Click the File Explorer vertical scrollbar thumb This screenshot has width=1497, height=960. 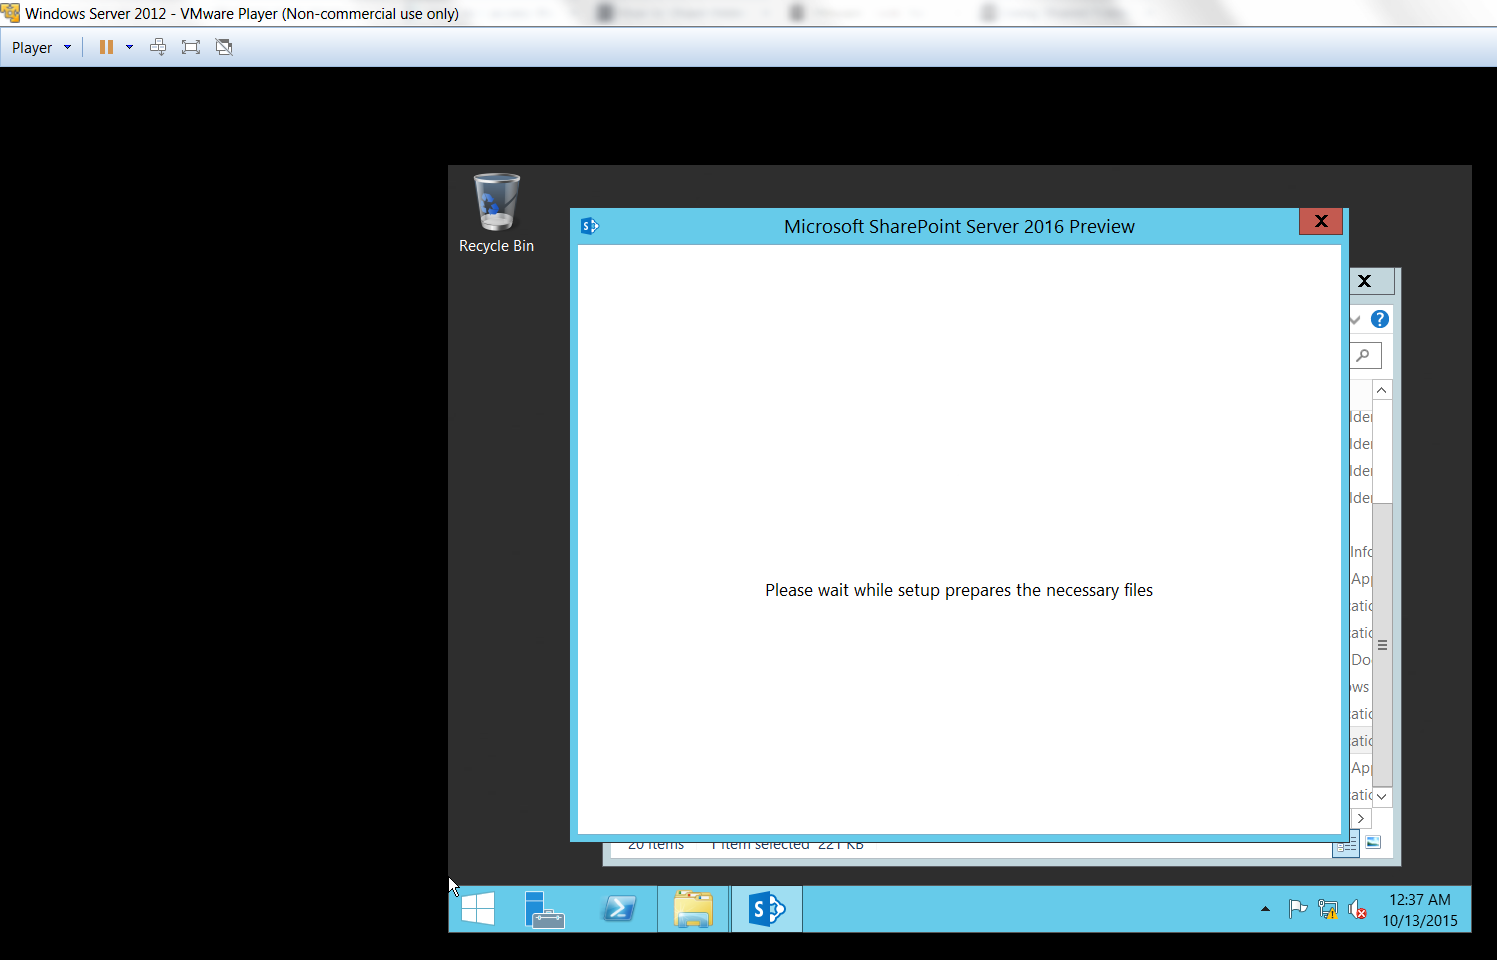tap(1382, 645)
